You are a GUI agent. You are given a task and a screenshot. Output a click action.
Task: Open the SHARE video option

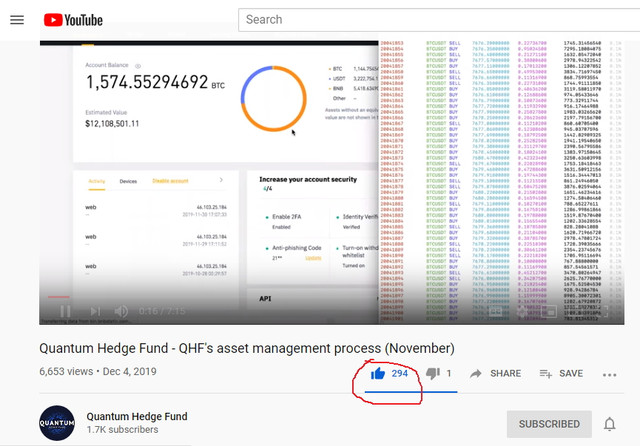[496, 373]
